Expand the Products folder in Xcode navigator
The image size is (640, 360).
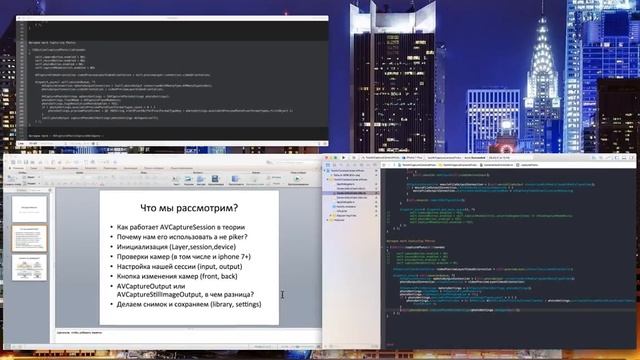coord(327,220)
